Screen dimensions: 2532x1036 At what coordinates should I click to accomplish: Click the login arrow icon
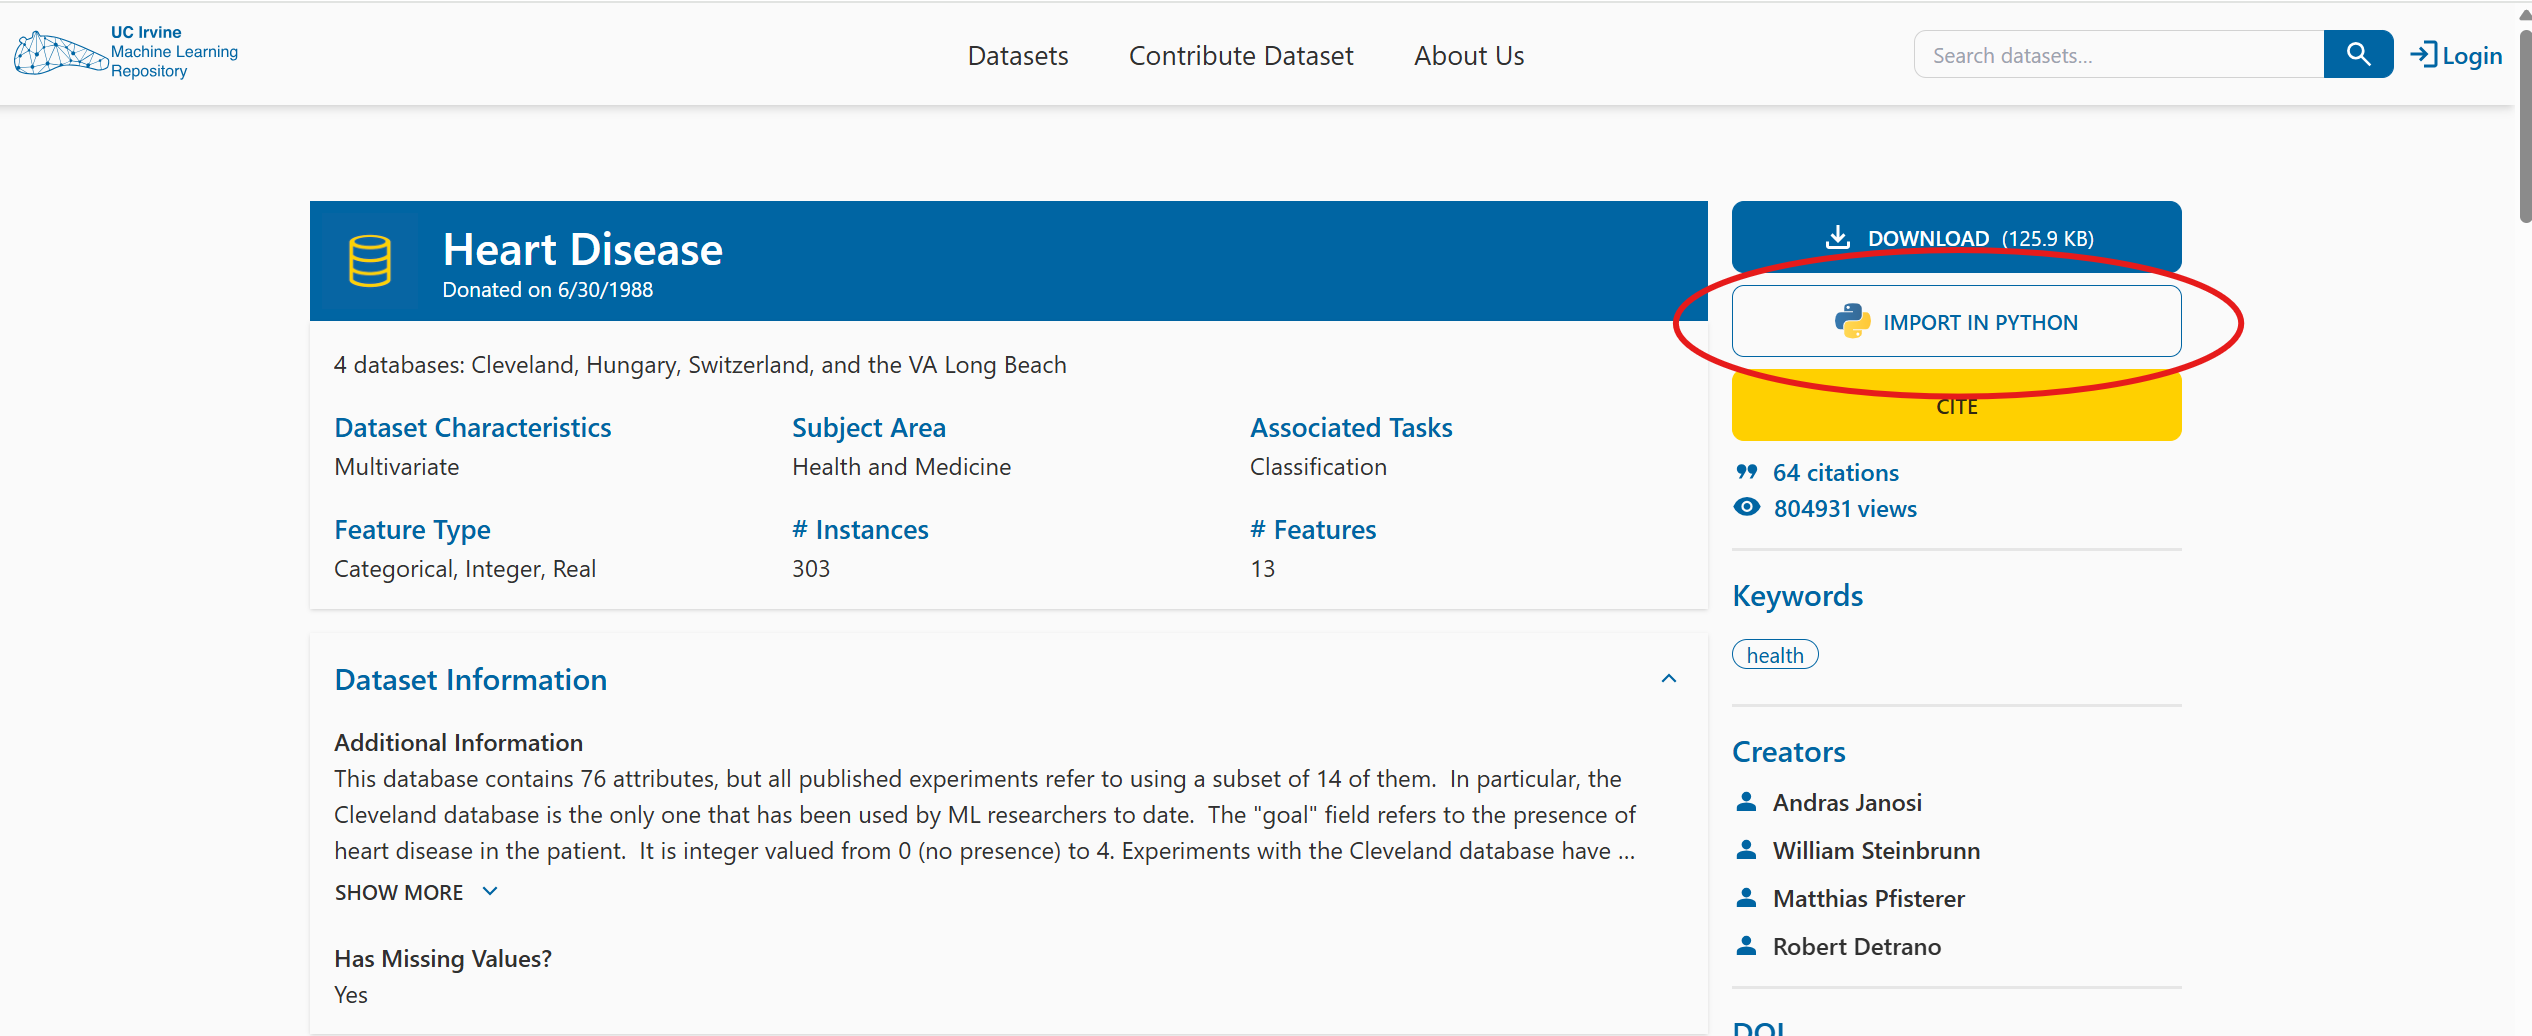[2424, 55]
